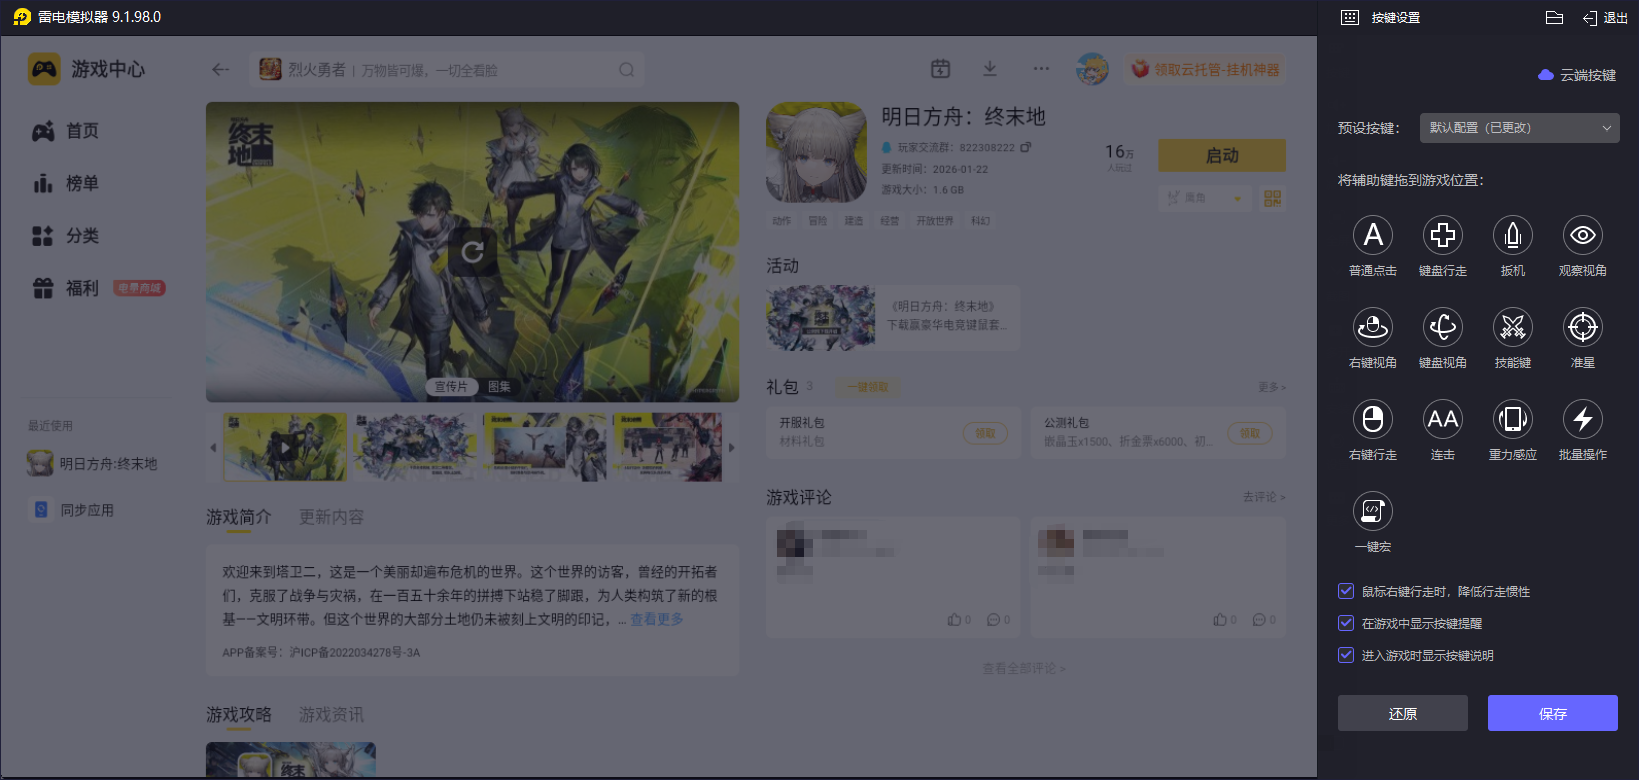Select the 普通点击 tap key icon
1639x780 pixels.
1373,235
